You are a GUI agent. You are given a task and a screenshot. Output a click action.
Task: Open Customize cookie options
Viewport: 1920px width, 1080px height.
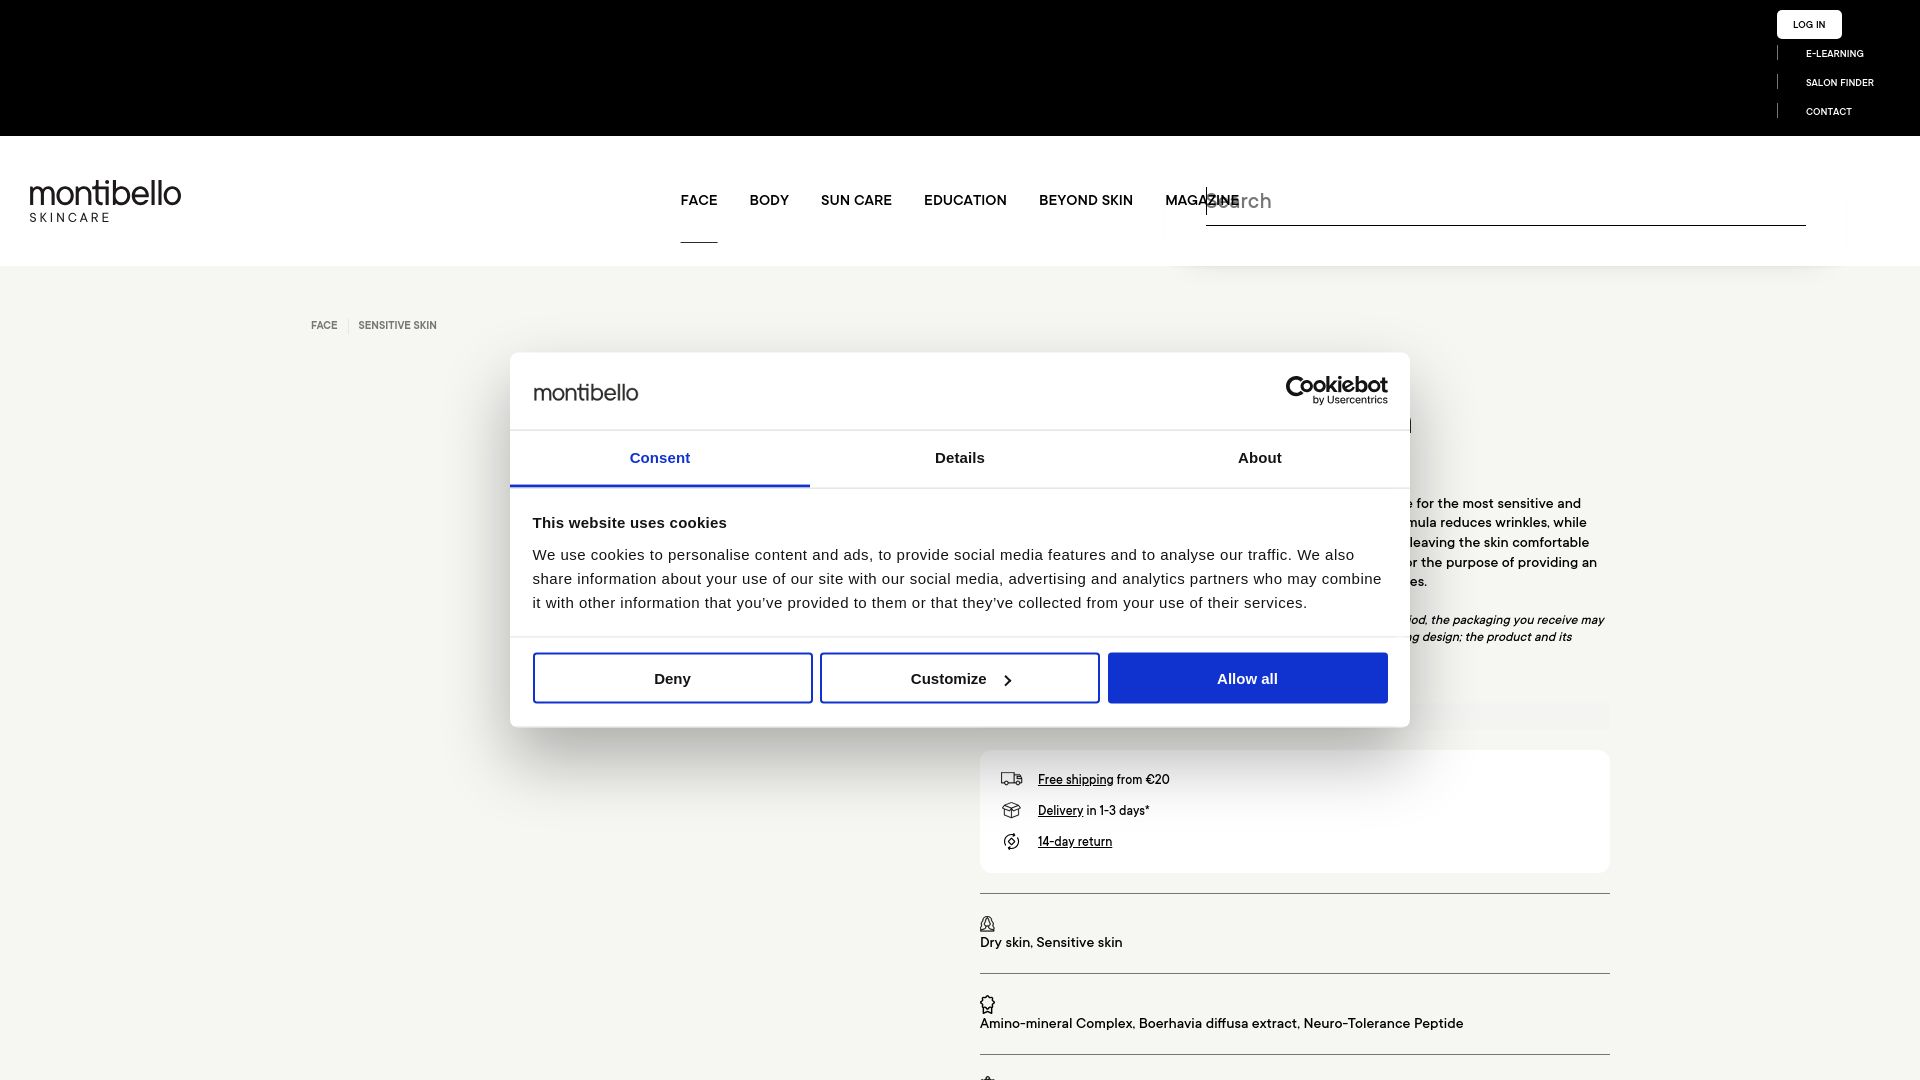click(x=959, y=678)
